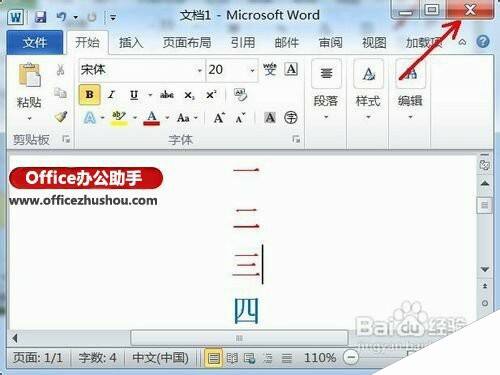The image size is (500, 375).
Task: Apply character border icon
Action: click(291, 70)
